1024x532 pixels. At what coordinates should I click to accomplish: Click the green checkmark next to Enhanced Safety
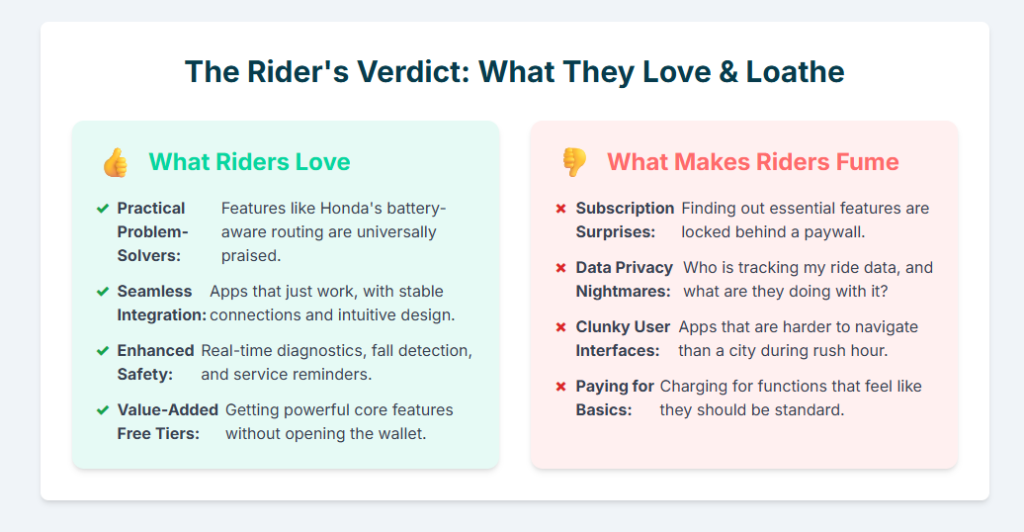click(x=102, y=351)
